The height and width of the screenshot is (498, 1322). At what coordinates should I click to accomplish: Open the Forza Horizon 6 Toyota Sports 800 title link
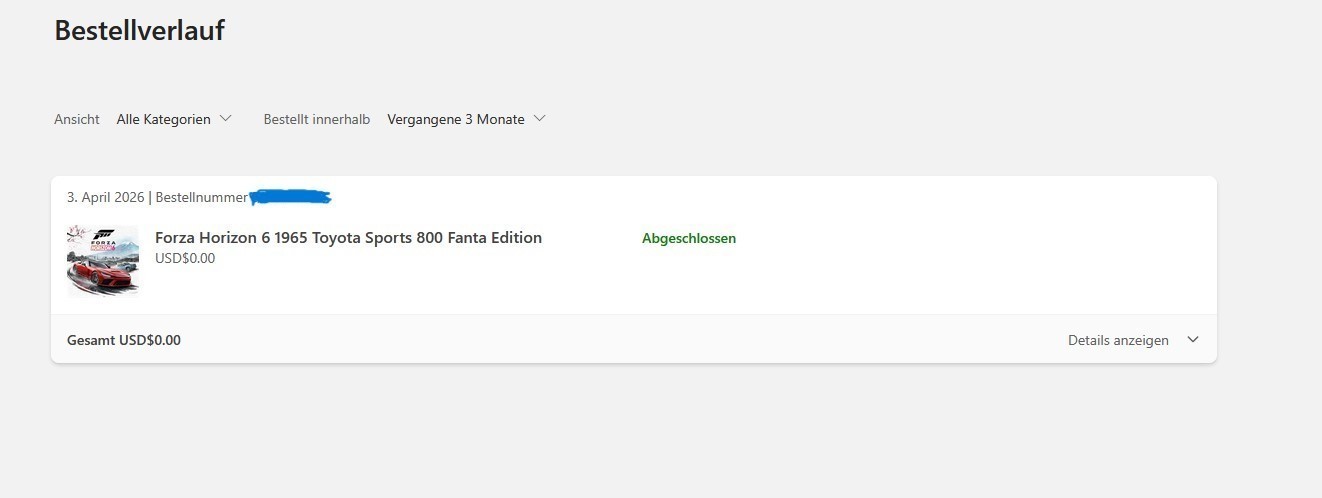pyautogui.click(x=348, y=238)
